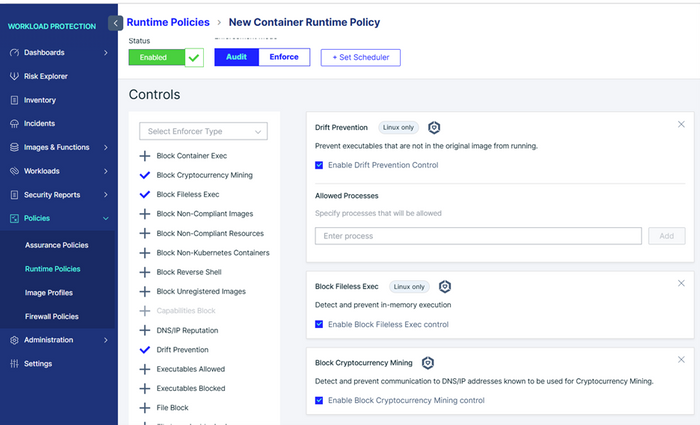This screenshot has width=700, height=425.
Task: Toggle checked Block Fileless Exec list item
Action: [145, 194]
